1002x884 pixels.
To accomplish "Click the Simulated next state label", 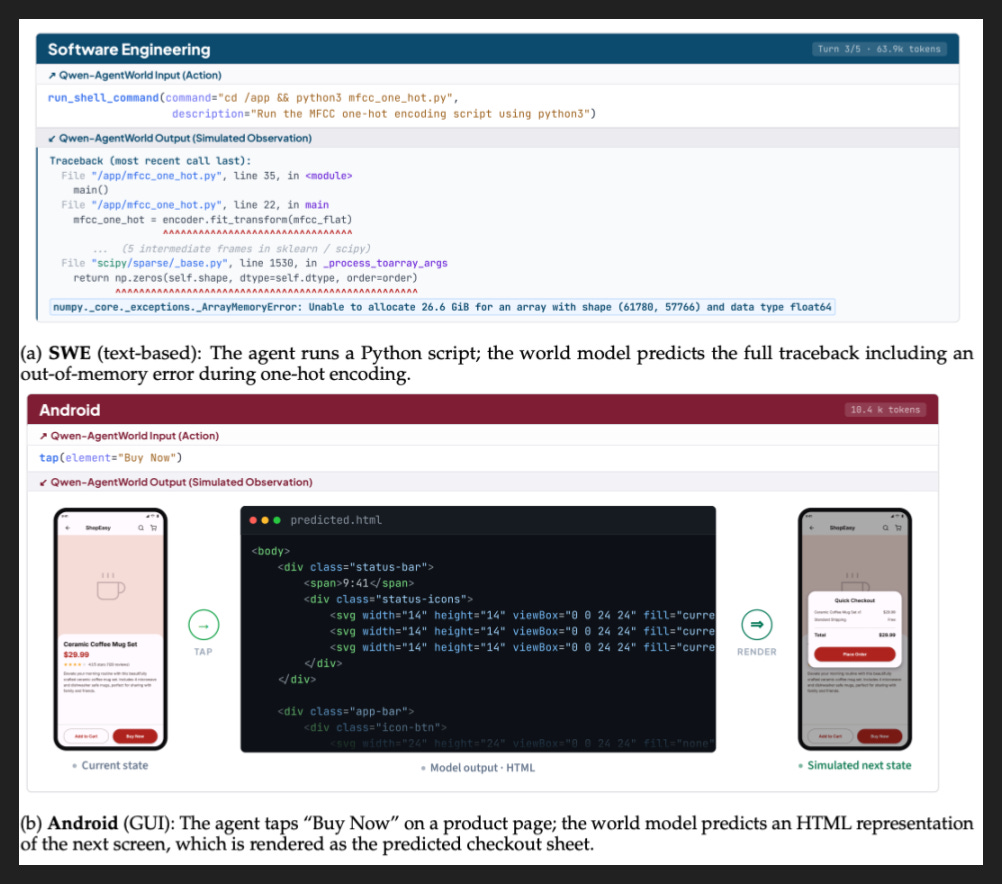I will click(x=859, y=765).
